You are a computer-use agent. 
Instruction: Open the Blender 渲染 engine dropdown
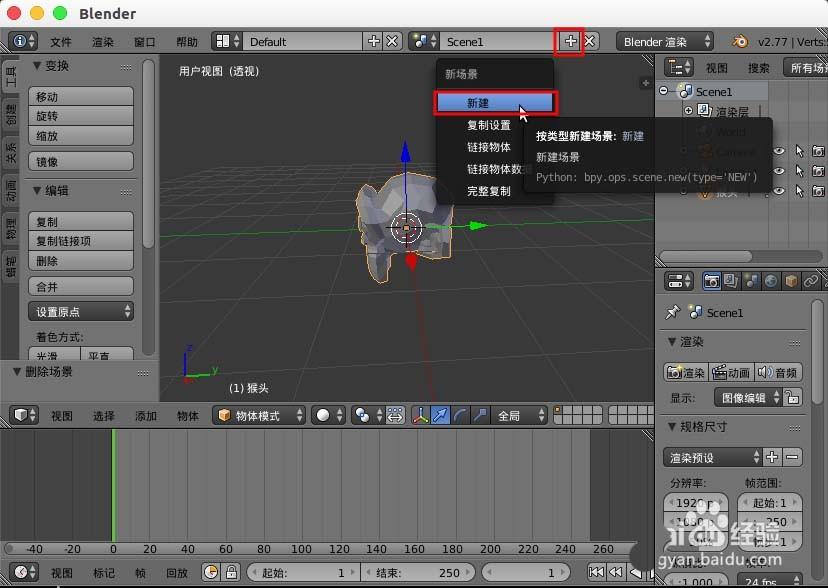click(x=665, y=41)
